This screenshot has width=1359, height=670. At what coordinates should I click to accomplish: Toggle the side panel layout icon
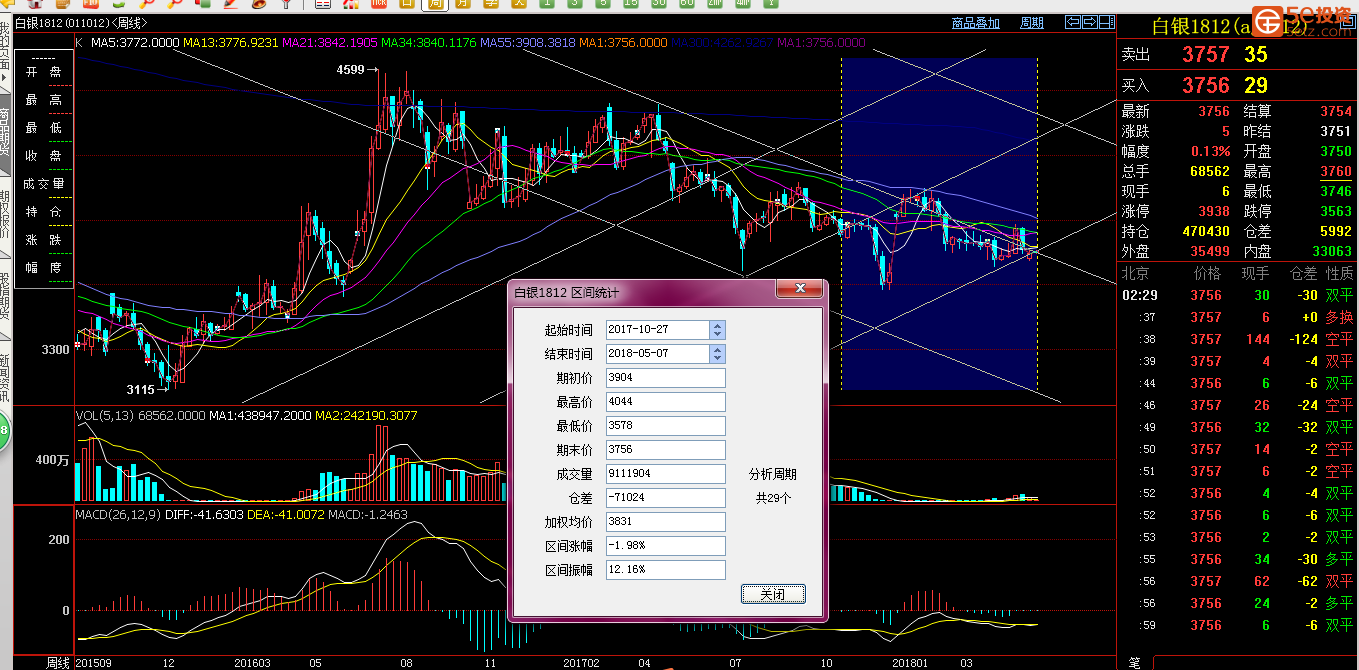(1107, 22)
